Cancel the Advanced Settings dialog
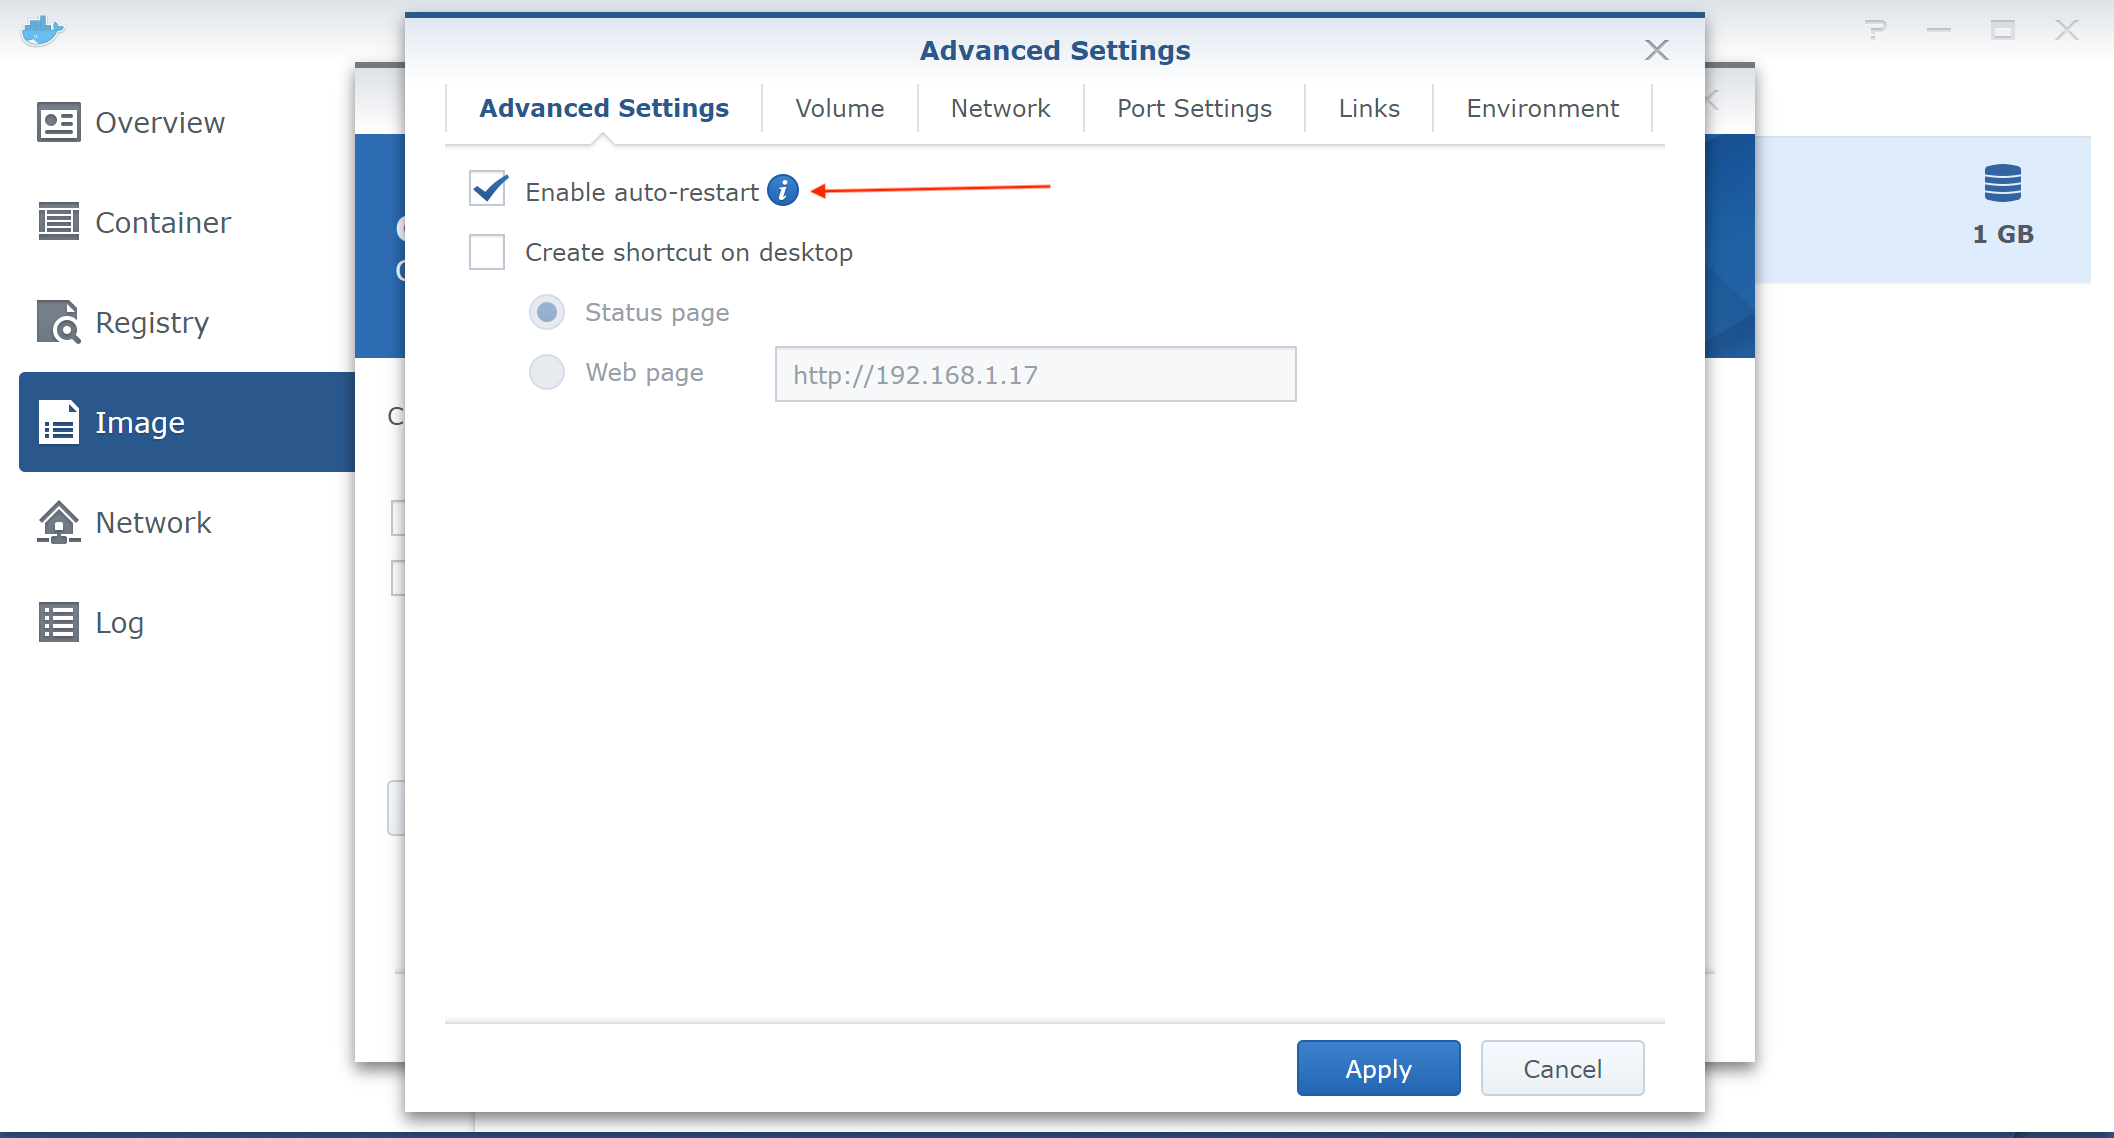The height and width of the screenshot is (1138, 2114). click(x=1562, y=1068)
